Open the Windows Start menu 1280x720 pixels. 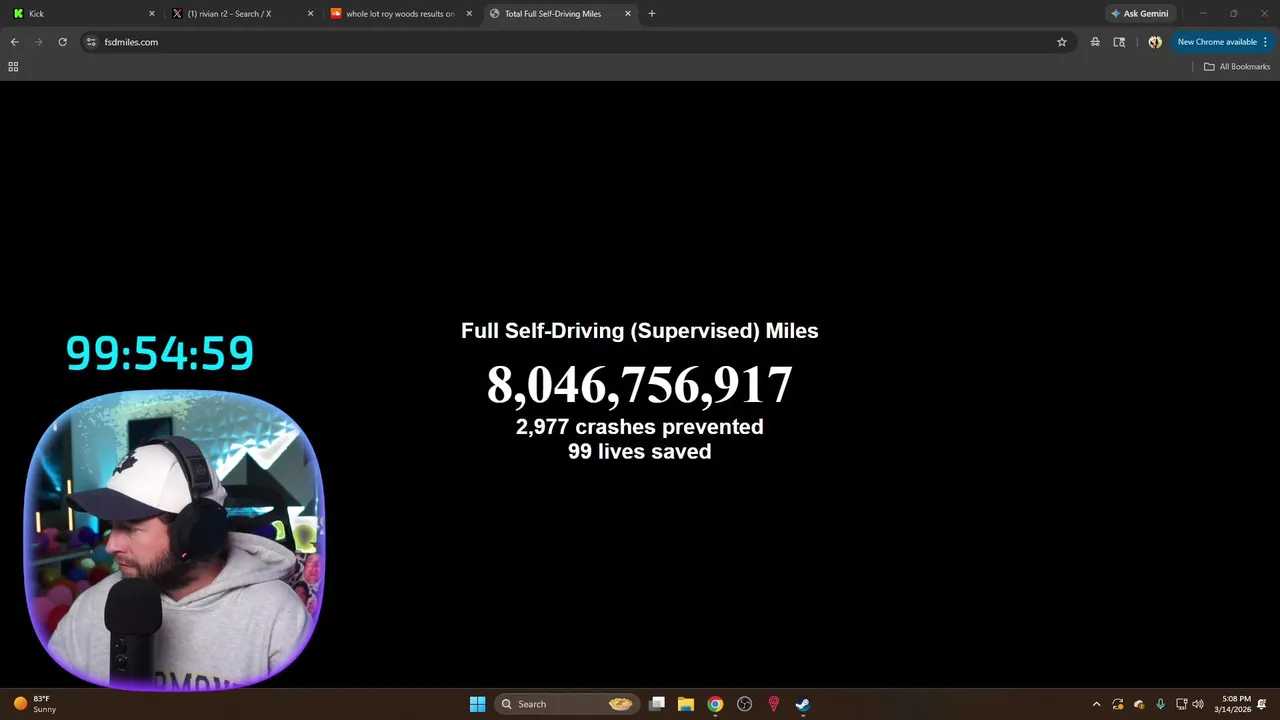[478, 704]
